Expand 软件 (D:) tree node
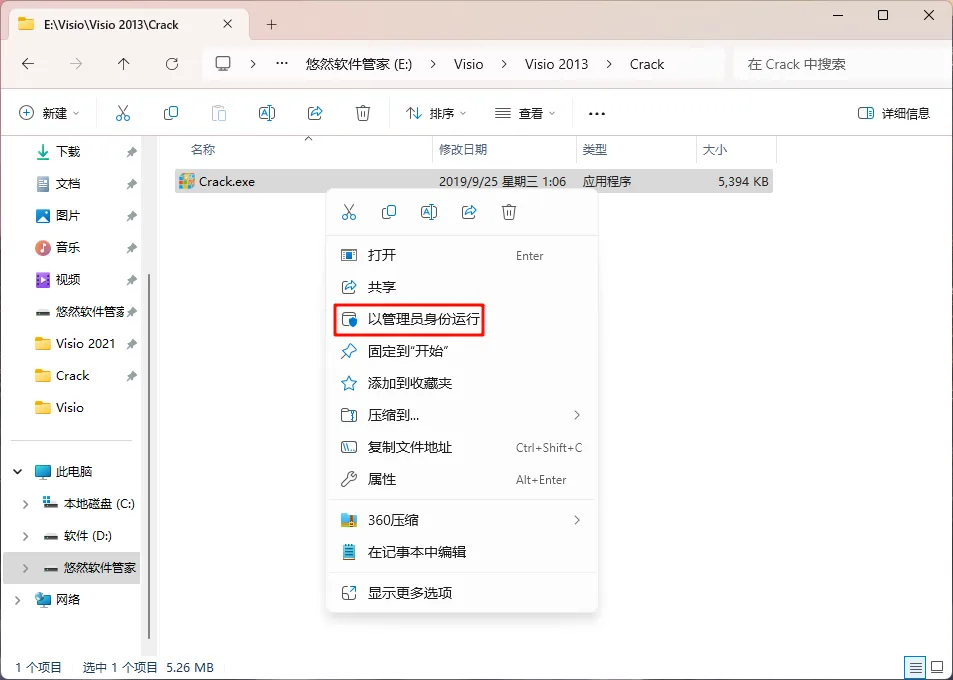The height and width of the screenshot is (680, 953). point(26,536)
